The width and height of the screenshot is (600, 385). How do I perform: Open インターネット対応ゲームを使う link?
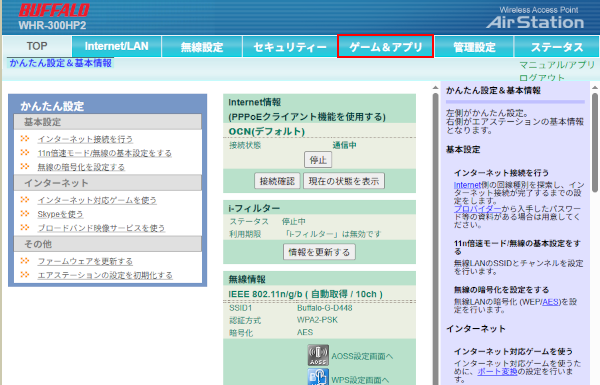[97, 200]
